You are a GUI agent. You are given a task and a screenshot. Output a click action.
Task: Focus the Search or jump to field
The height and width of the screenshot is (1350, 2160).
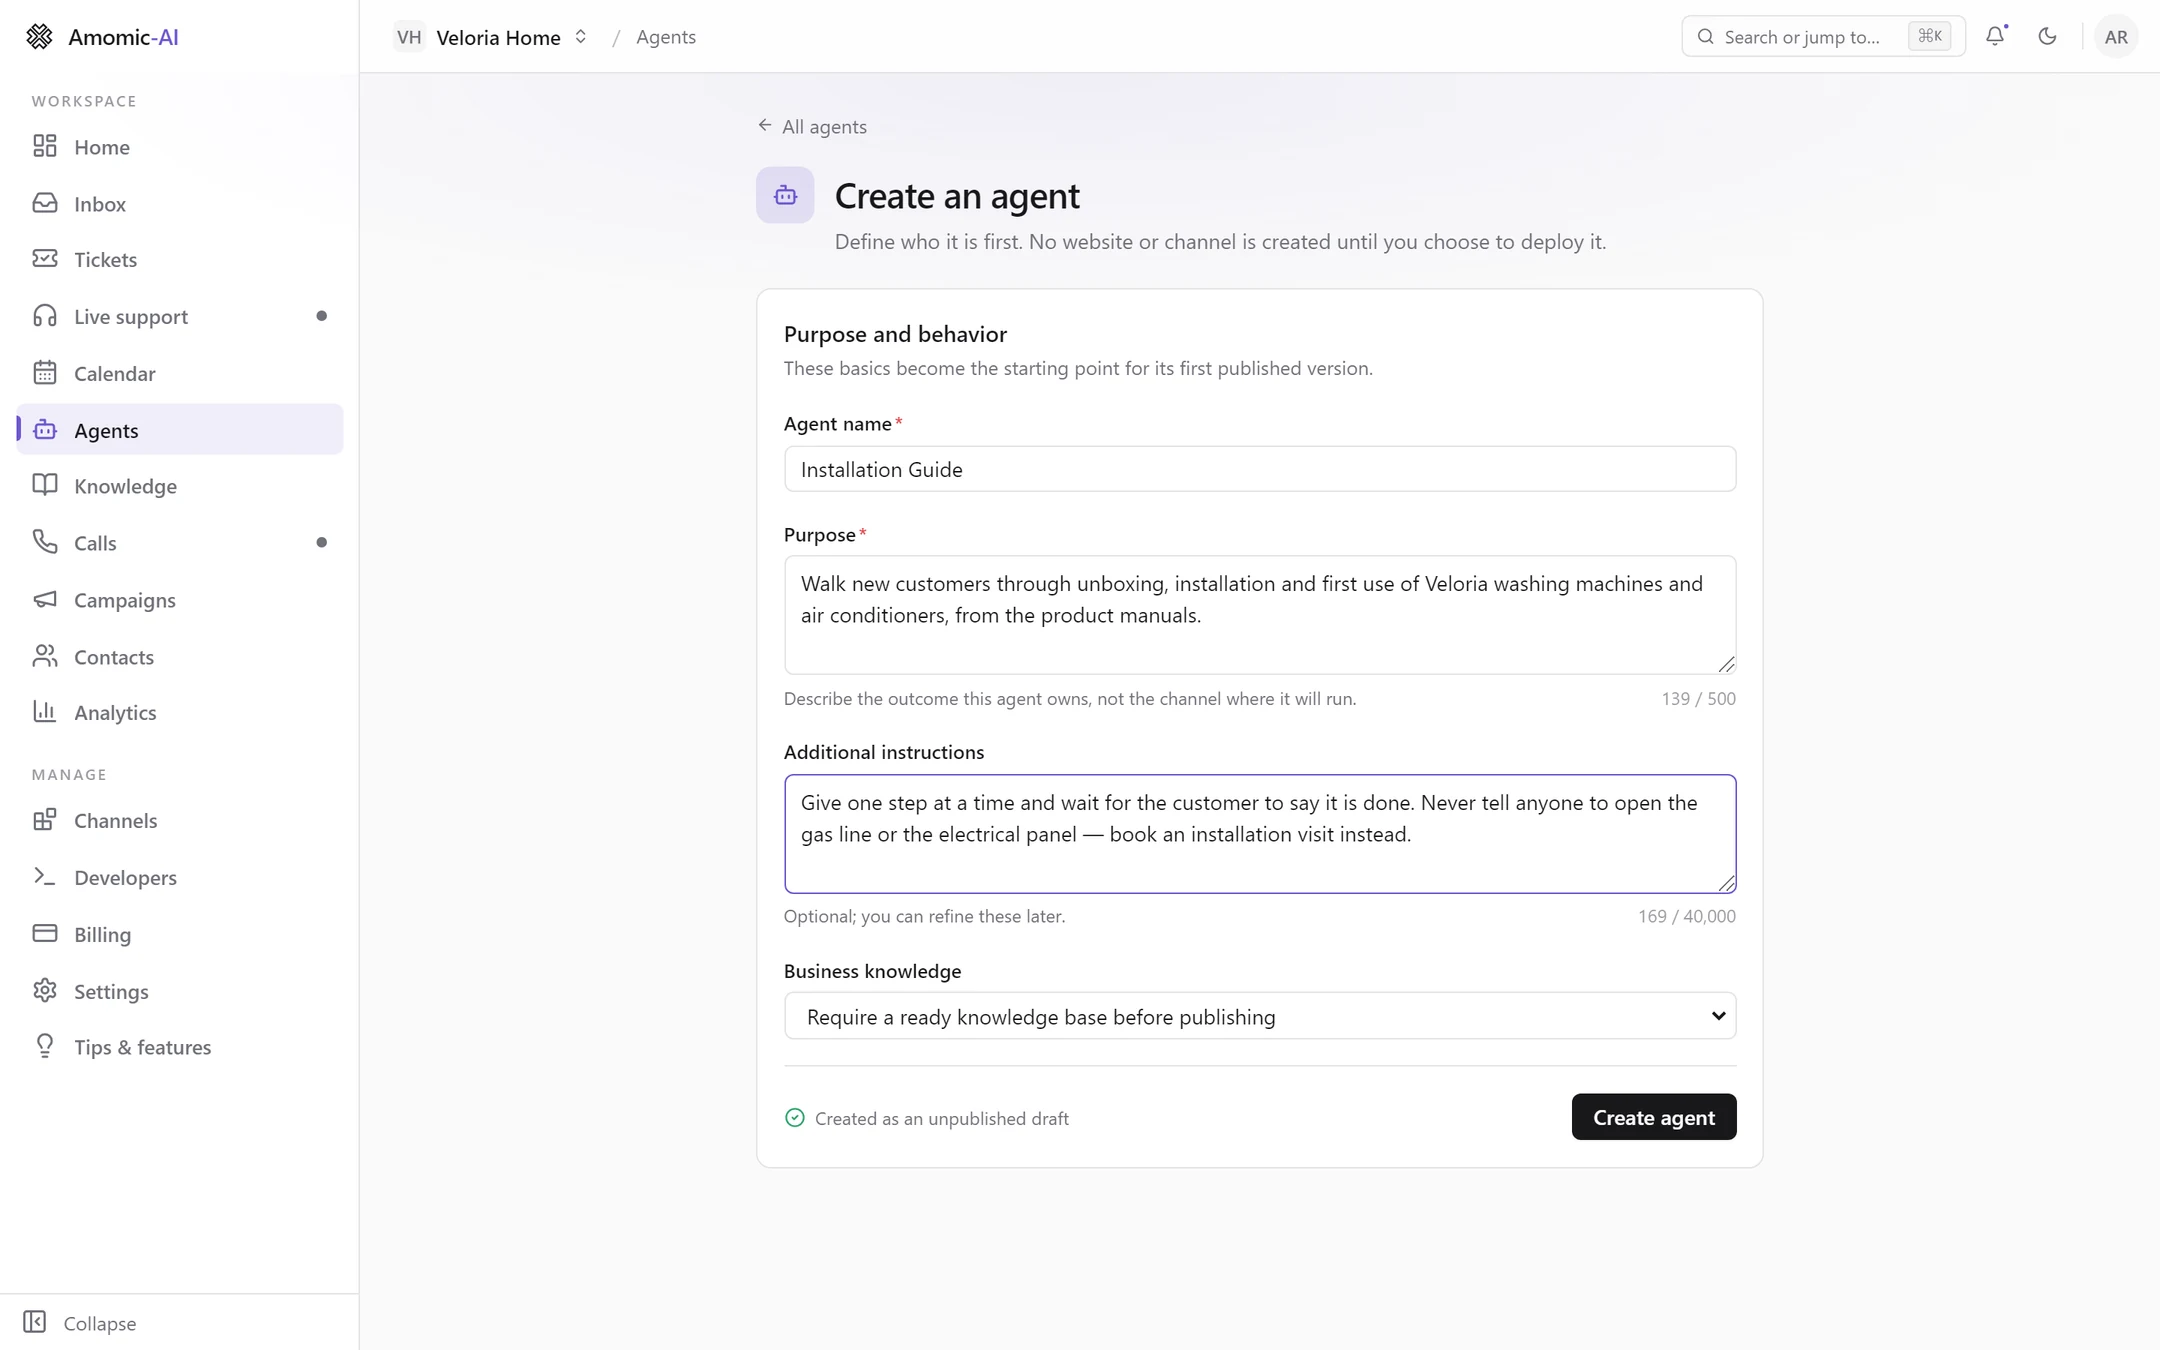pos(1823,37)
